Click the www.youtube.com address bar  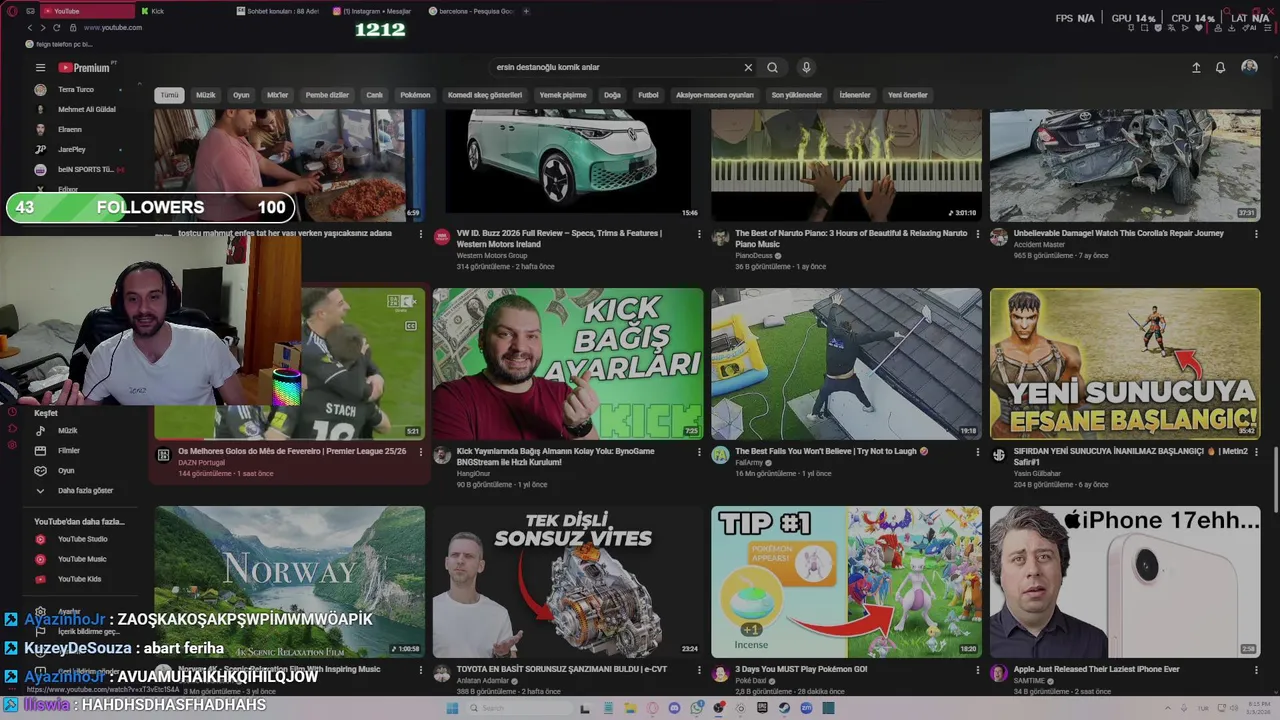(113, 28)
